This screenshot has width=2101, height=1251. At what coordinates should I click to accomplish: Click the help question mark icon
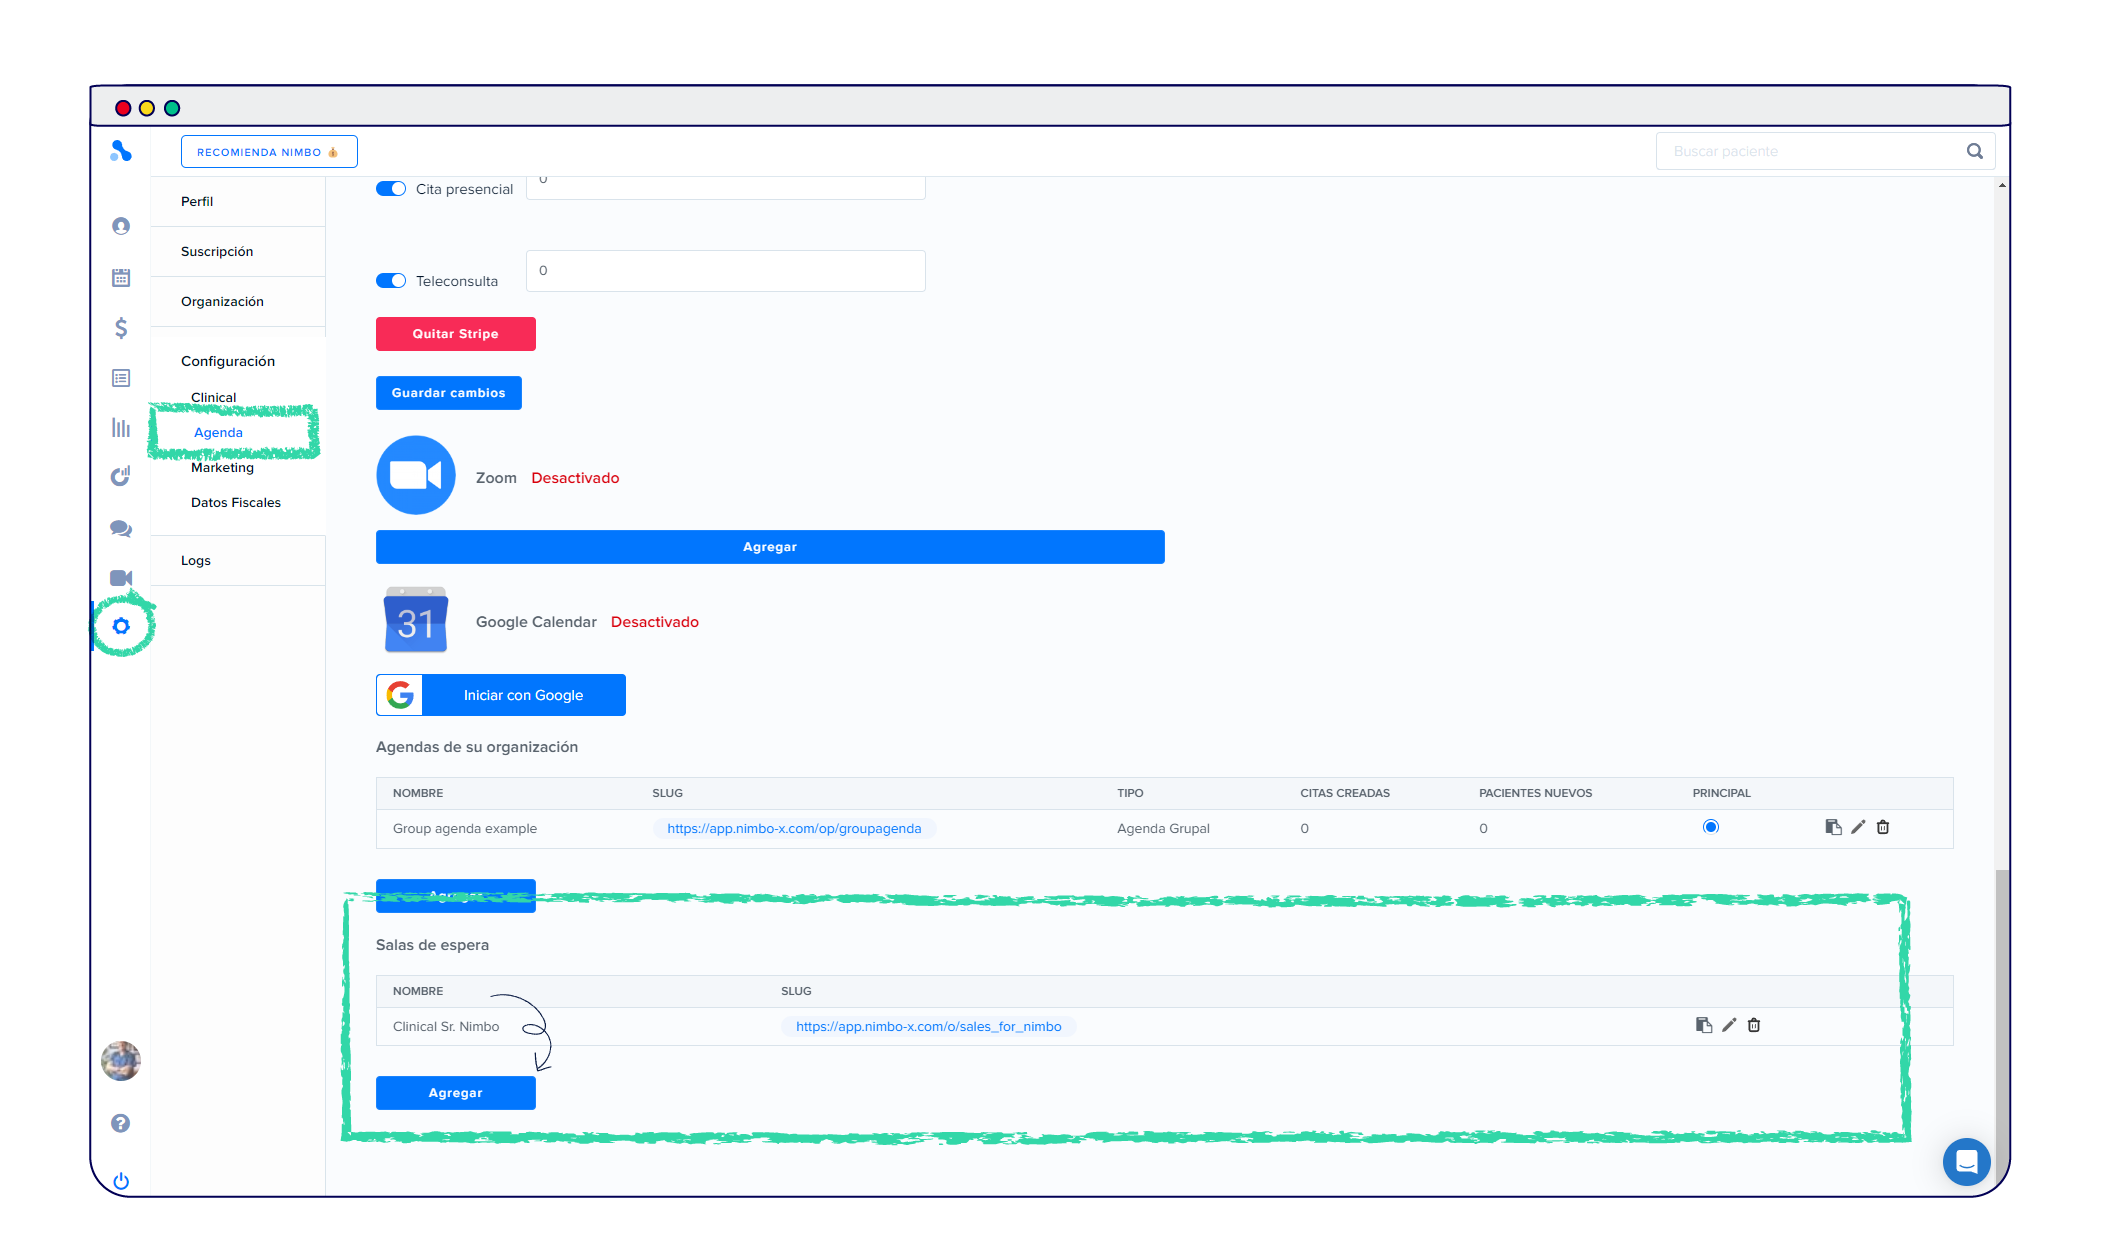point(121,1123)
